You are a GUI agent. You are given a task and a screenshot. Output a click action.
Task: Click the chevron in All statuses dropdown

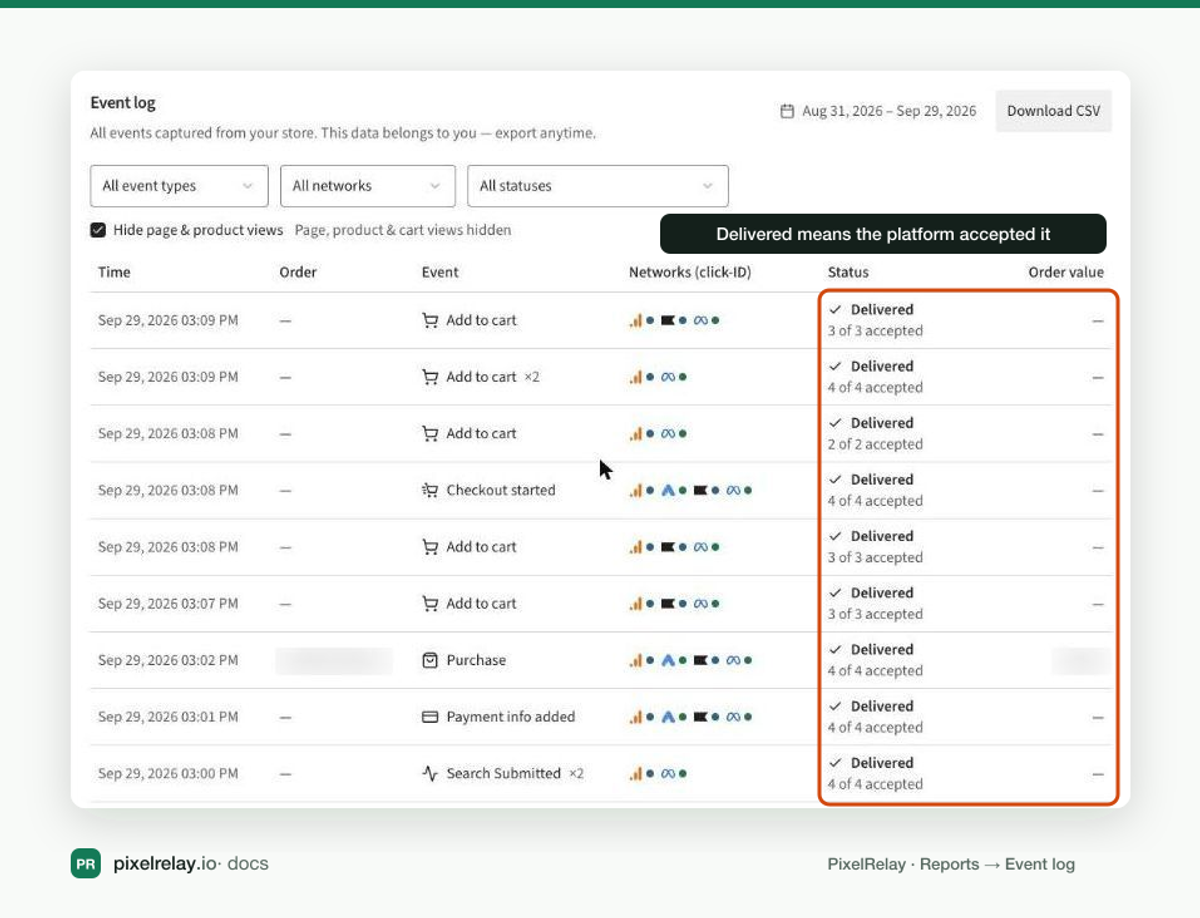(708, 186)
